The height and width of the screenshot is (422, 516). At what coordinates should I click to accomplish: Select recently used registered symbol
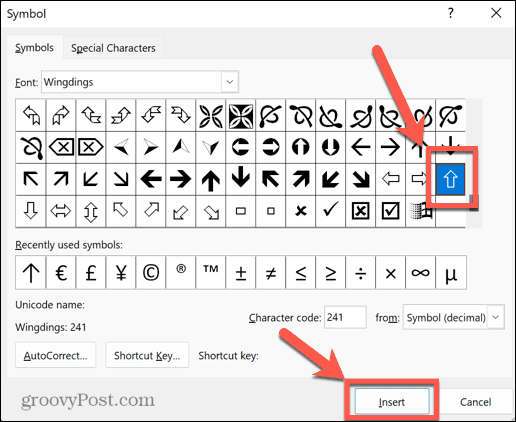180,273
